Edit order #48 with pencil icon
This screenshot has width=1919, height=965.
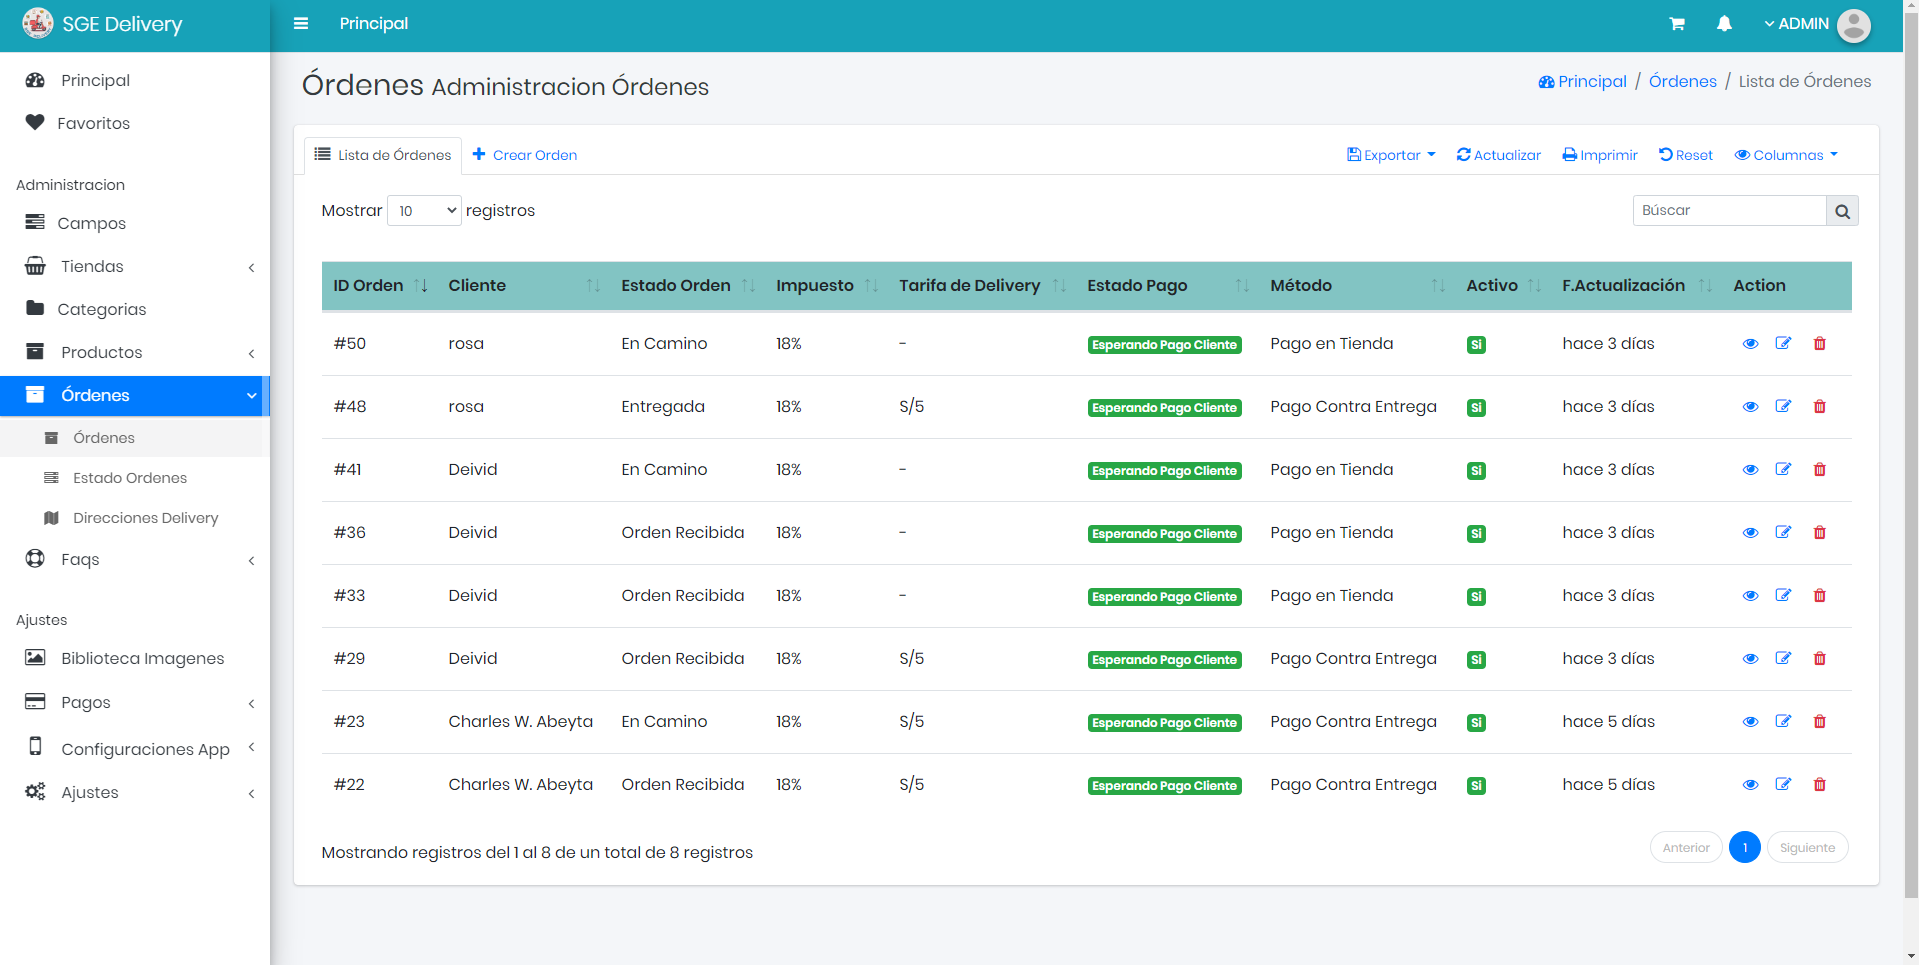1783,407
